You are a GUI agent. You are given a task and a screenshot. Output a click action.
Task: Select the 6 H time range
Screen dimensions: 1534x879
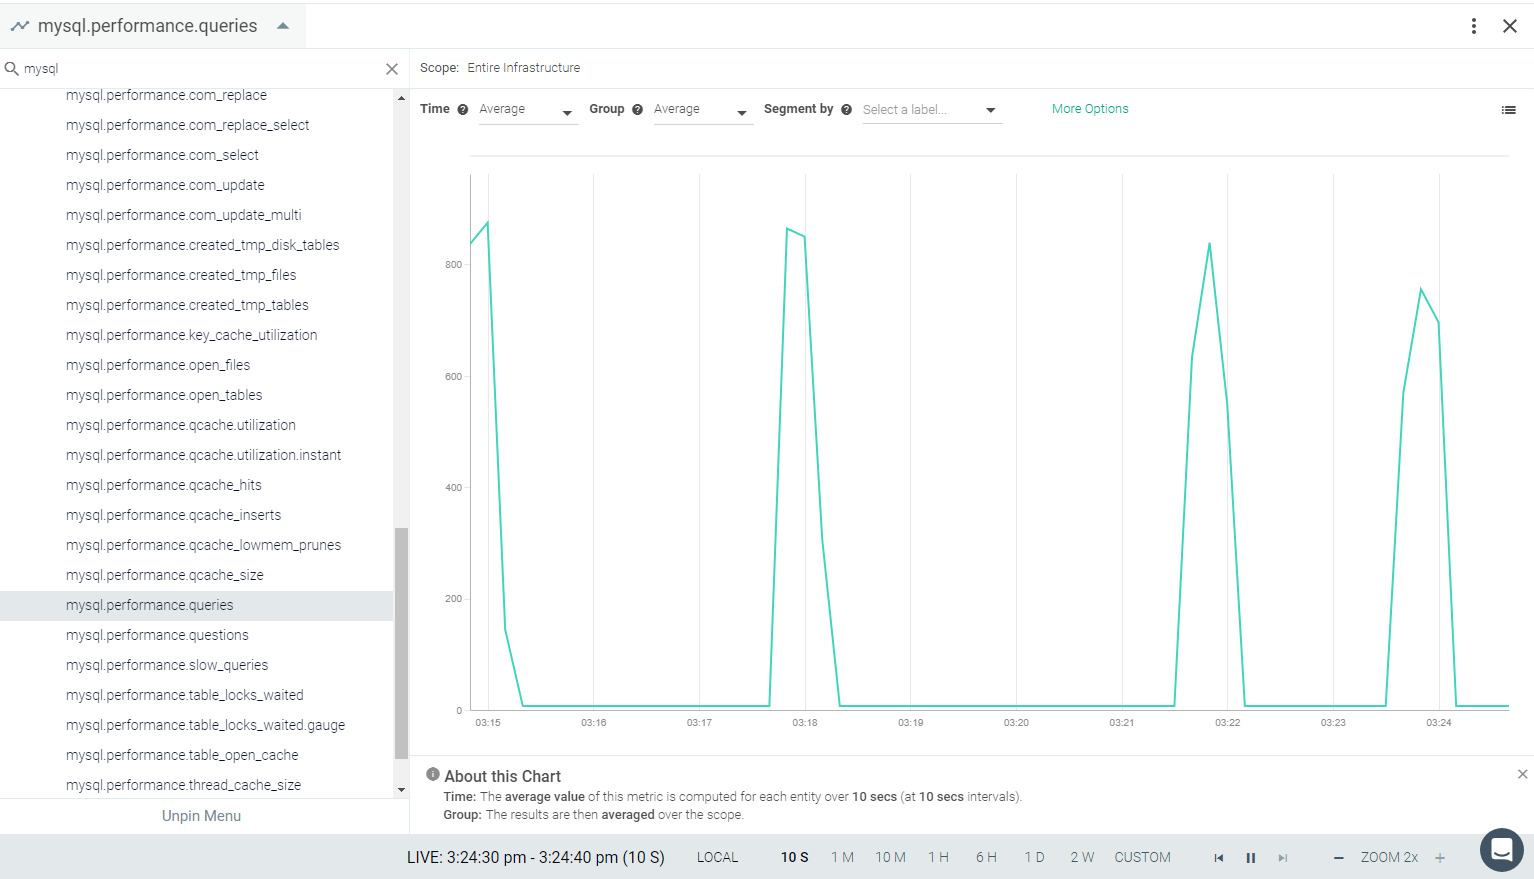point(986,858)
